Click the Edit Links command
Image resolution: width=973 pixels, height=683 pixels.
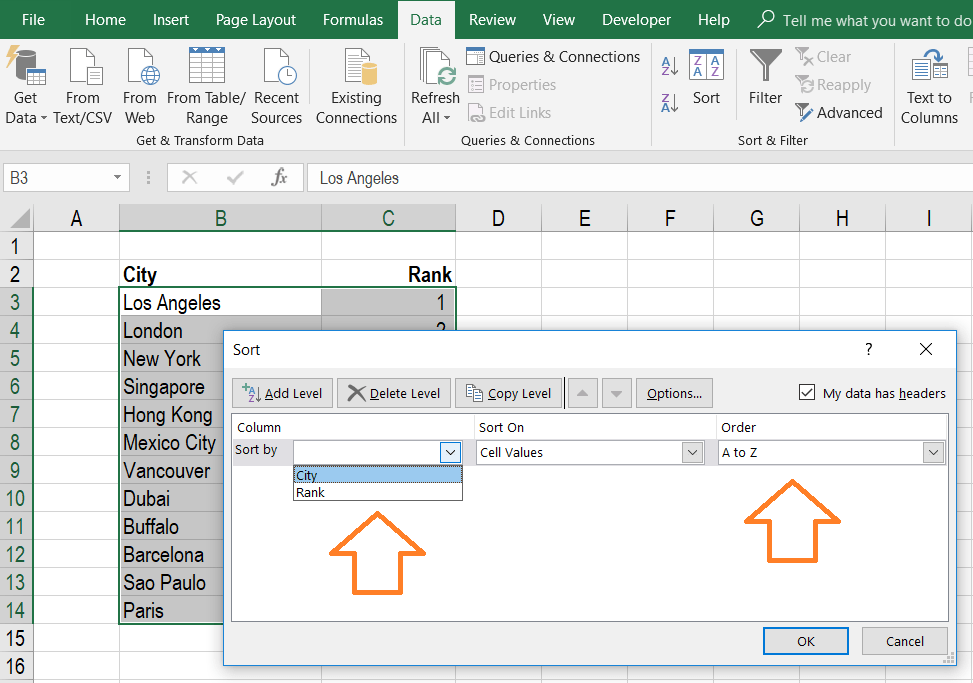[x=509, y=112]
